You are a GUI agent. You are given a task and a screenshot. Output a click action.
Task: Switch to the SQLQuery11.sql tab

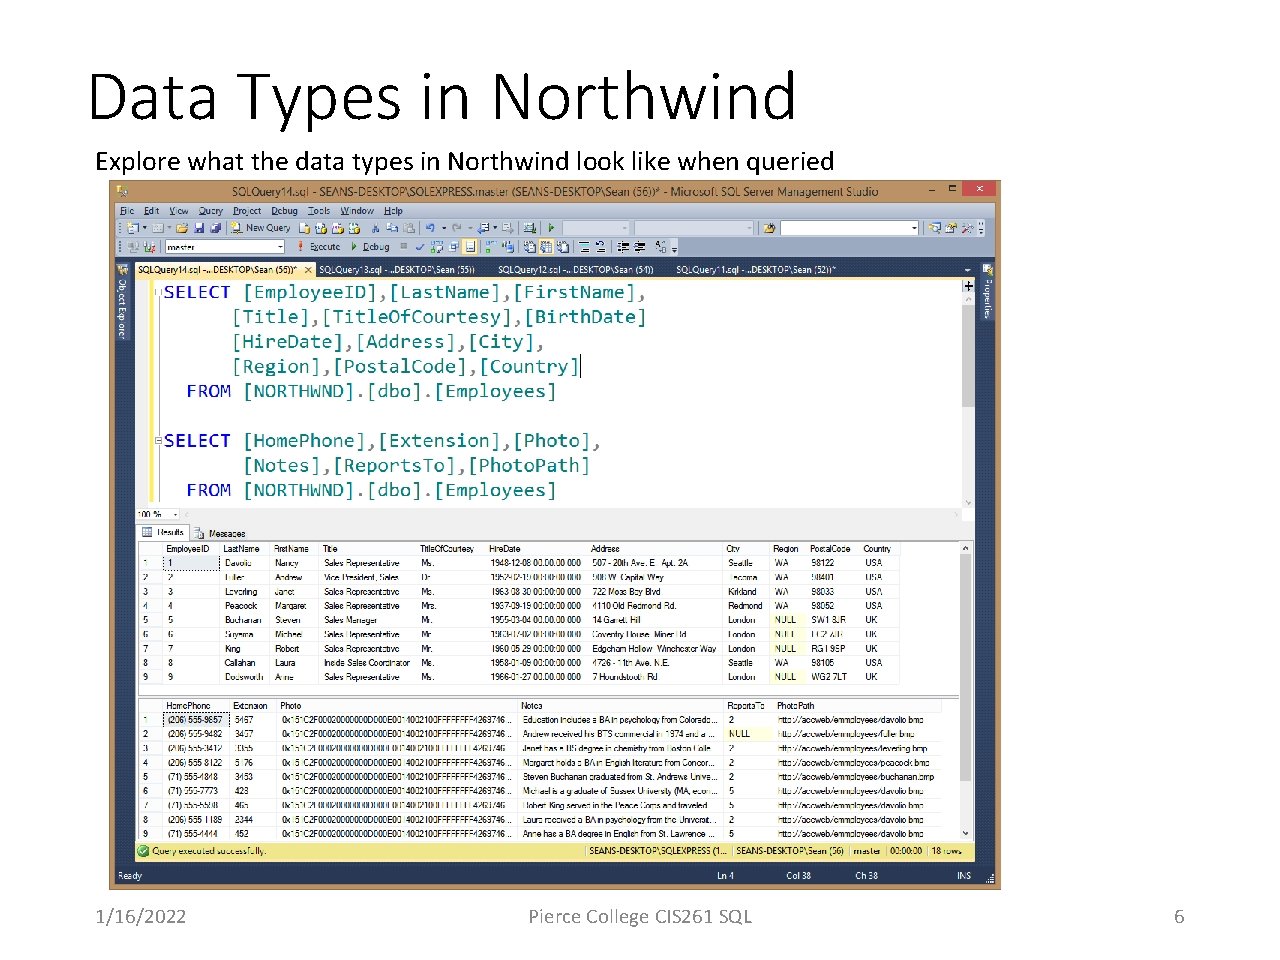coord(756,270)
